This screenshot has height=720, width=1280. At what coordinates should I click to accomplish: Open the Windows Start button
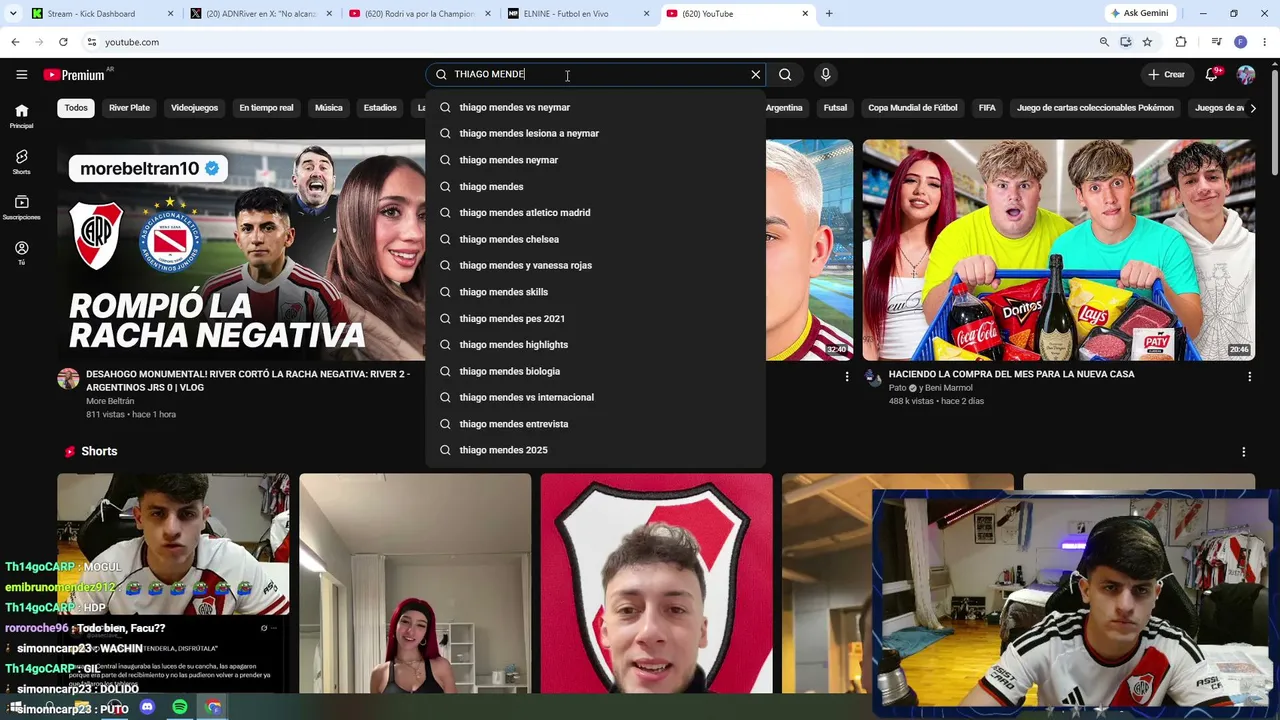[x=15, y=707]
